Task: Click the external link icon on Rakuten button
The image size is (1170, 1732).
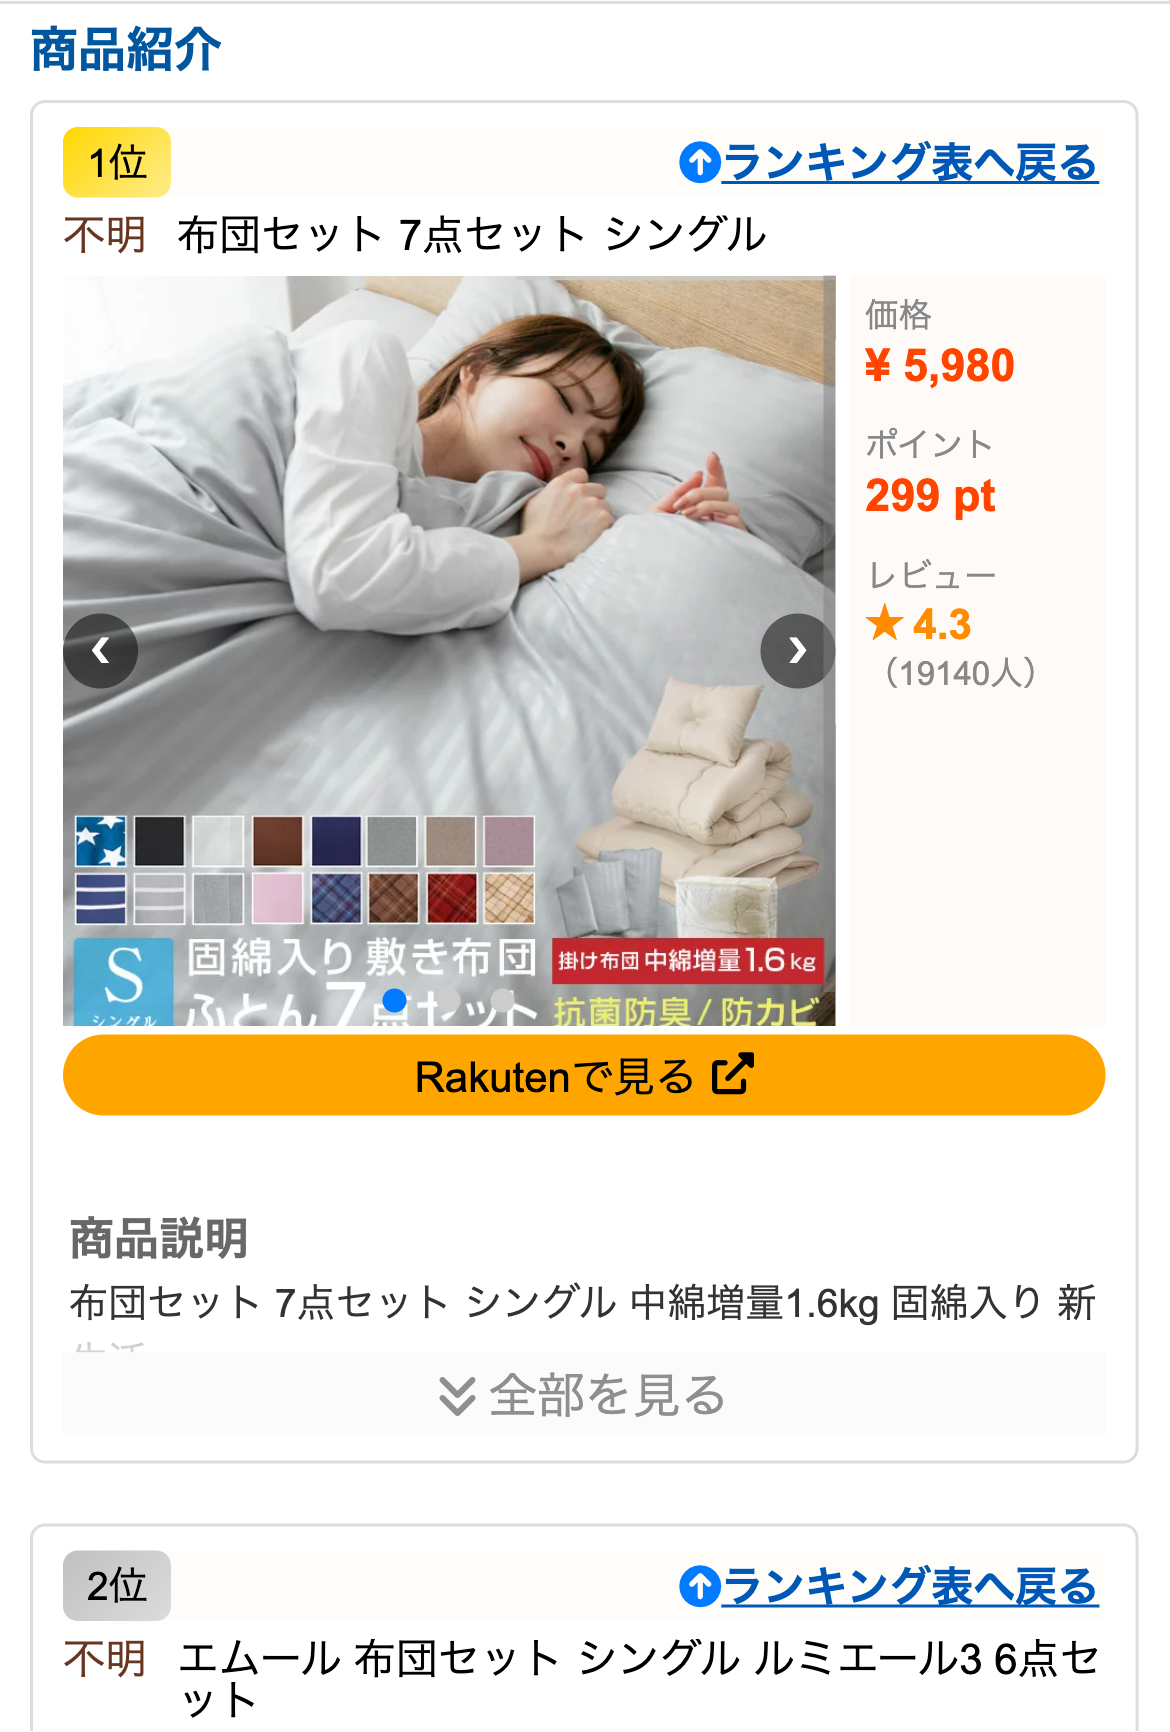Action: tap(732, 1075)
